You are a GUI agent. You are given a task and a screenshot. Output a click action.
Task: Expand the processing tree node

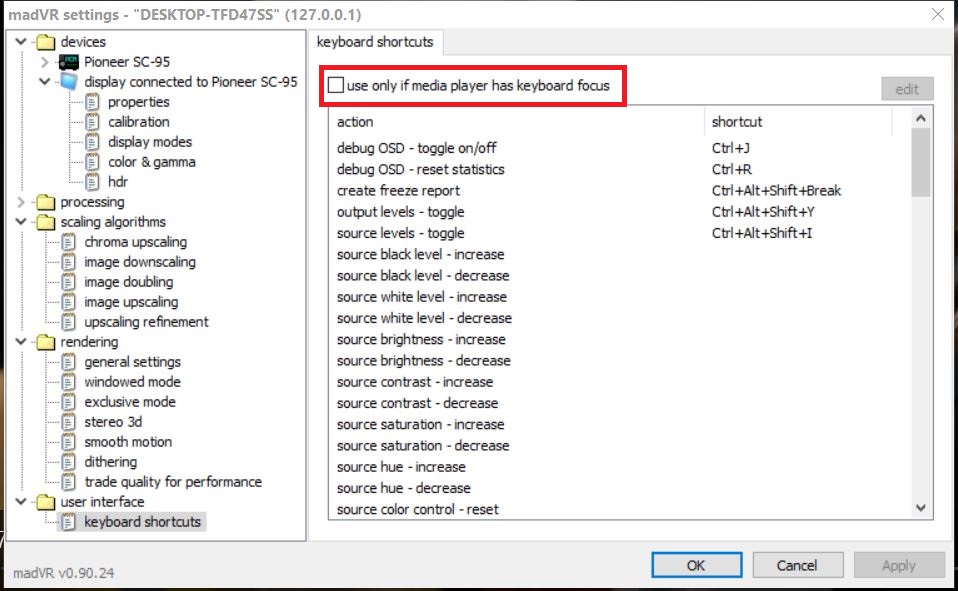(x=21, y=202)
